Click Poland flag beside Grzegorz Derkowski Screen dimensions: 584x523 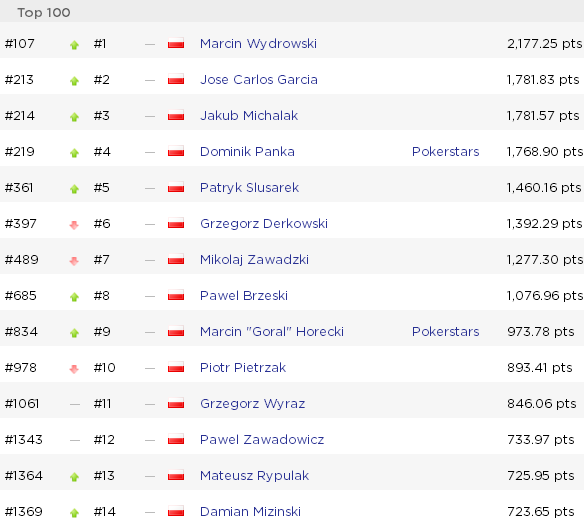176,223
